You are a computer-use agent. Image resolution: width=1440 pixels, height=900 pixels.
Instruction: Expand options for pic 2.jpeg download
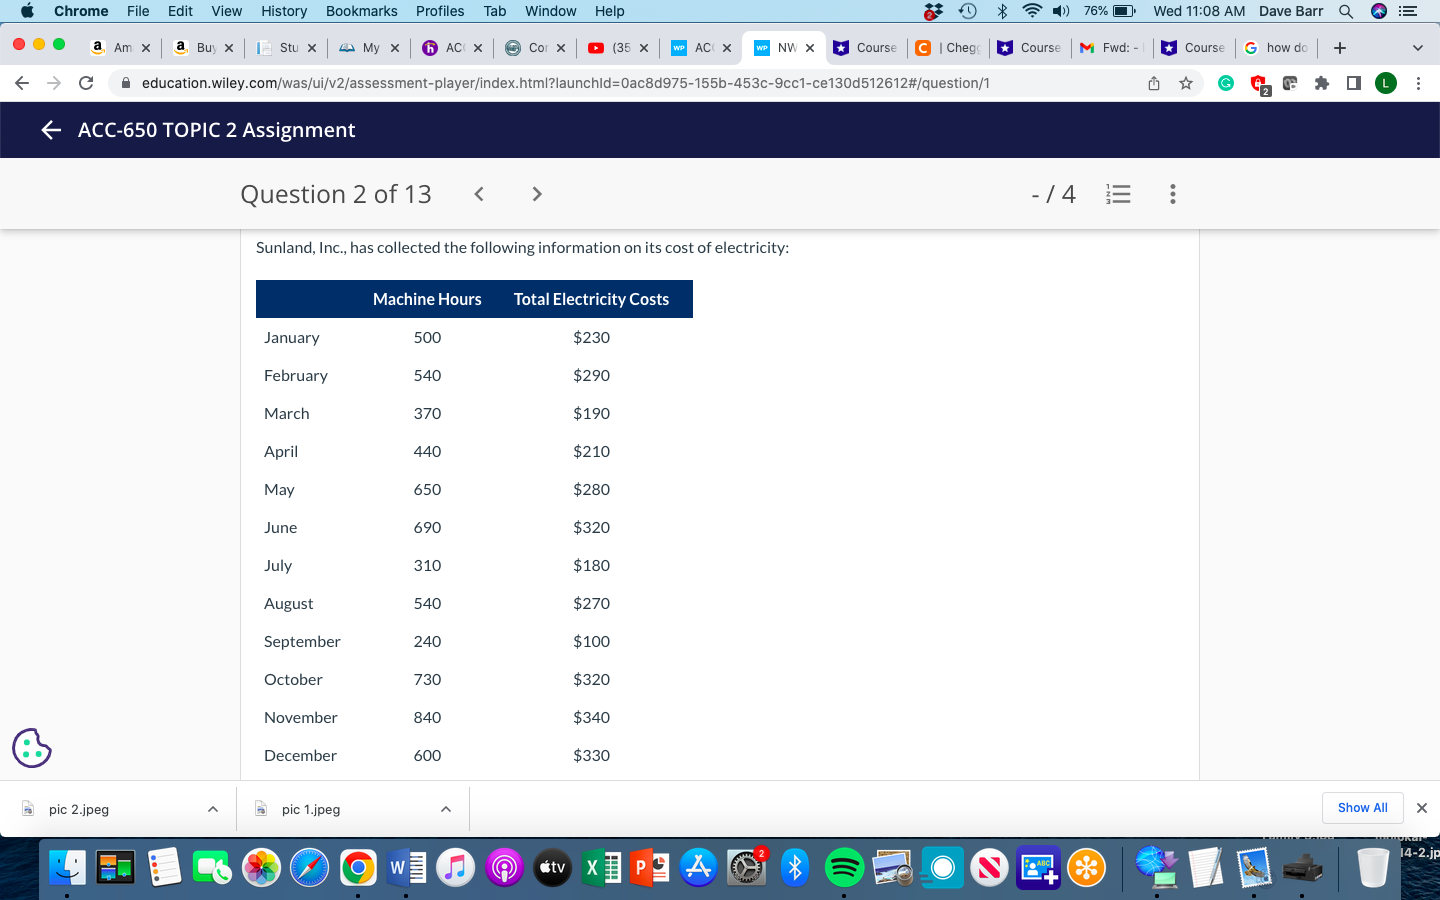tap(213, 809)
